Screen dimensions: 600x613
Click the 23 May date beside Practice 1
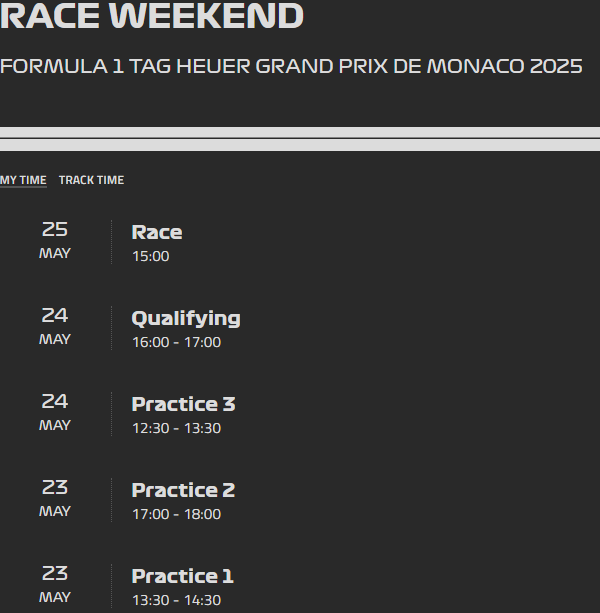(55, 584)
